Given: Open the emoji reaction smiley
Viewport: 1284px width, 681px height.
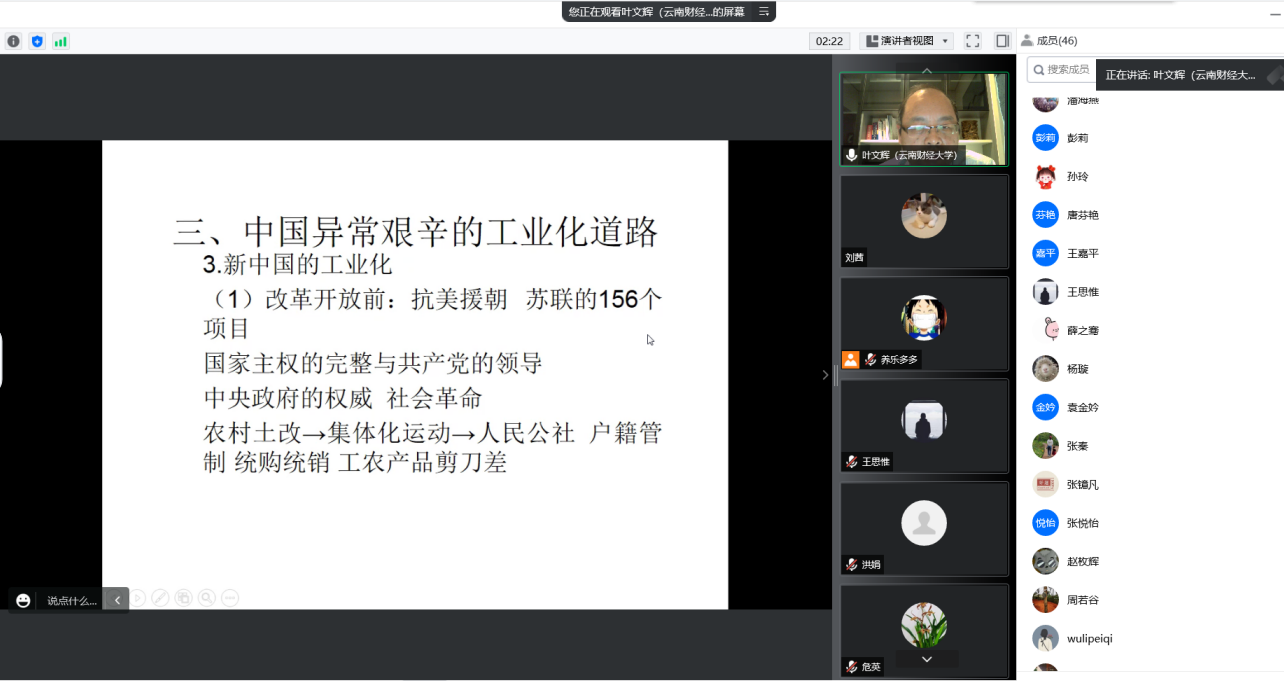Looking at the screenshot, I should click(23, 600).
